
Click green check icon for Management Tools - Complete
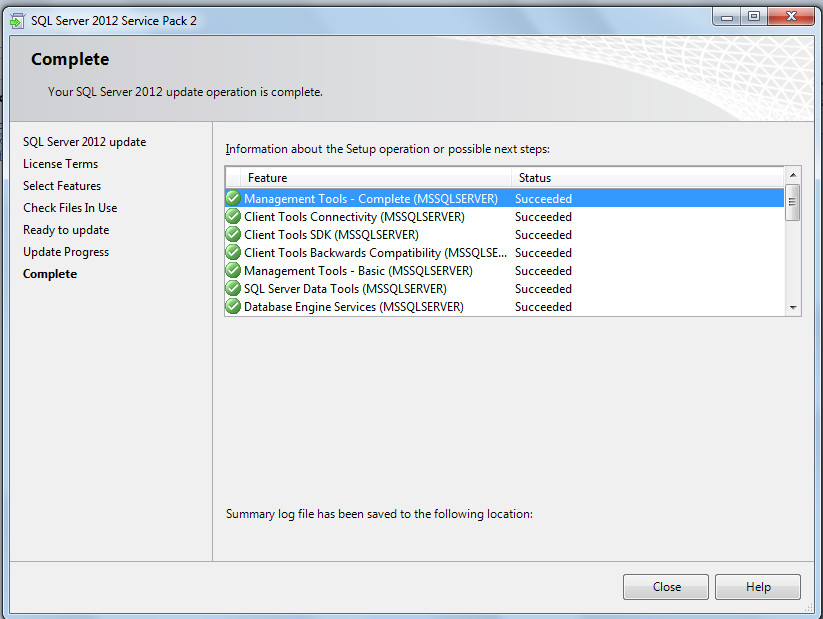click(x=233, y=198)
